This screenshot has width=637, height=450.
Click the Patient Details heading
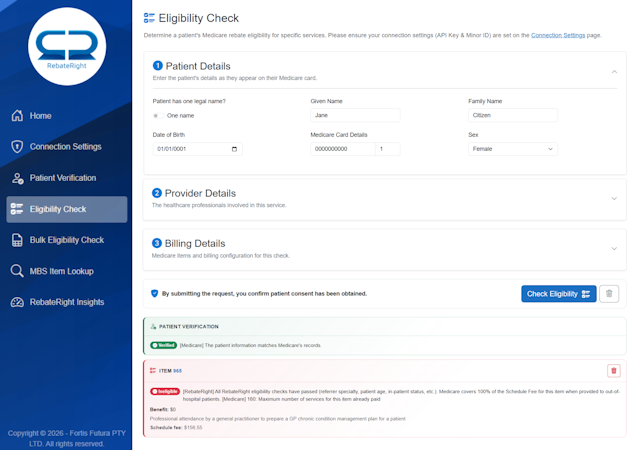(x=198, y=66)
